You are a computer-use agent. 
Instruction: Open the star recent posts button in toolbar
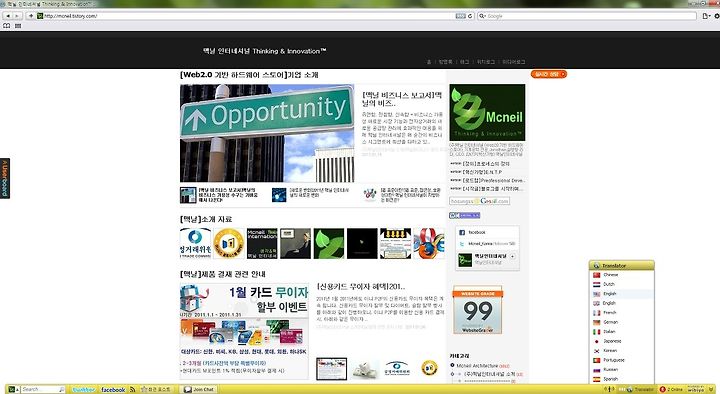coord(156,389)
